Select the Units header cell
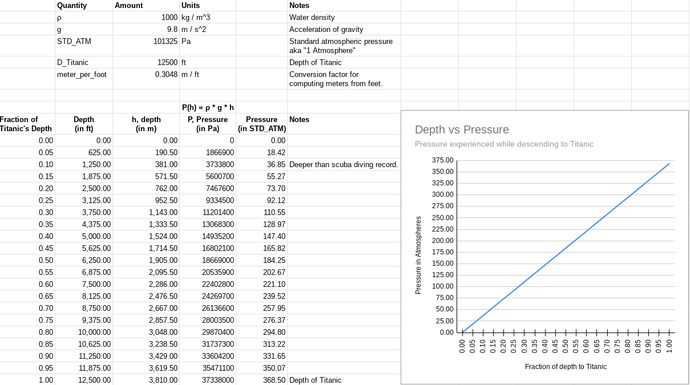Screen dimensions: 690x385 pyautogui.click(x=208, y=6)
